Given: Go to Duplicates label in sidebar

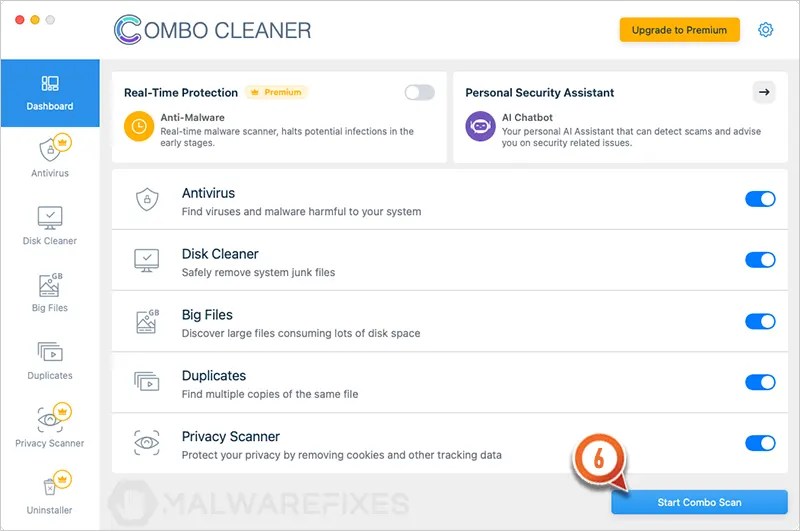Looking at the screenshot, I should click(50, 375).
